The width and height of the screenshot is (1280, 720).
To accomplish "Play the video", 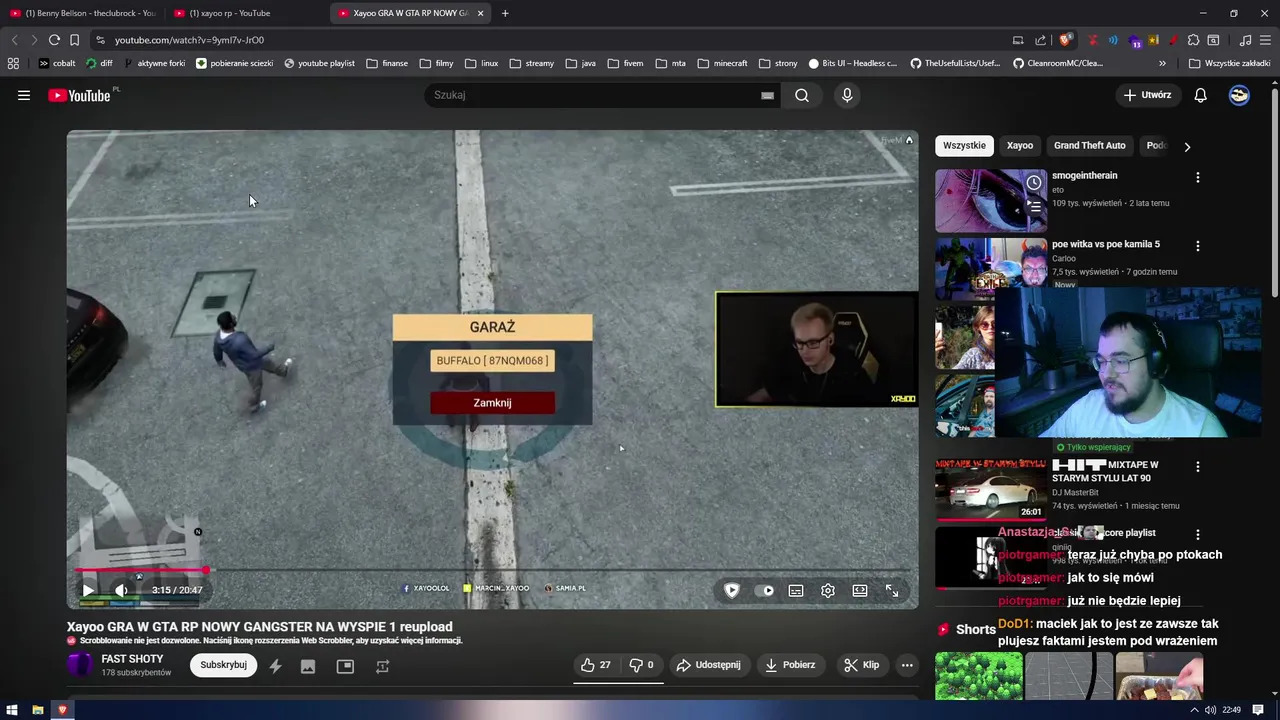I will (88, 590).
